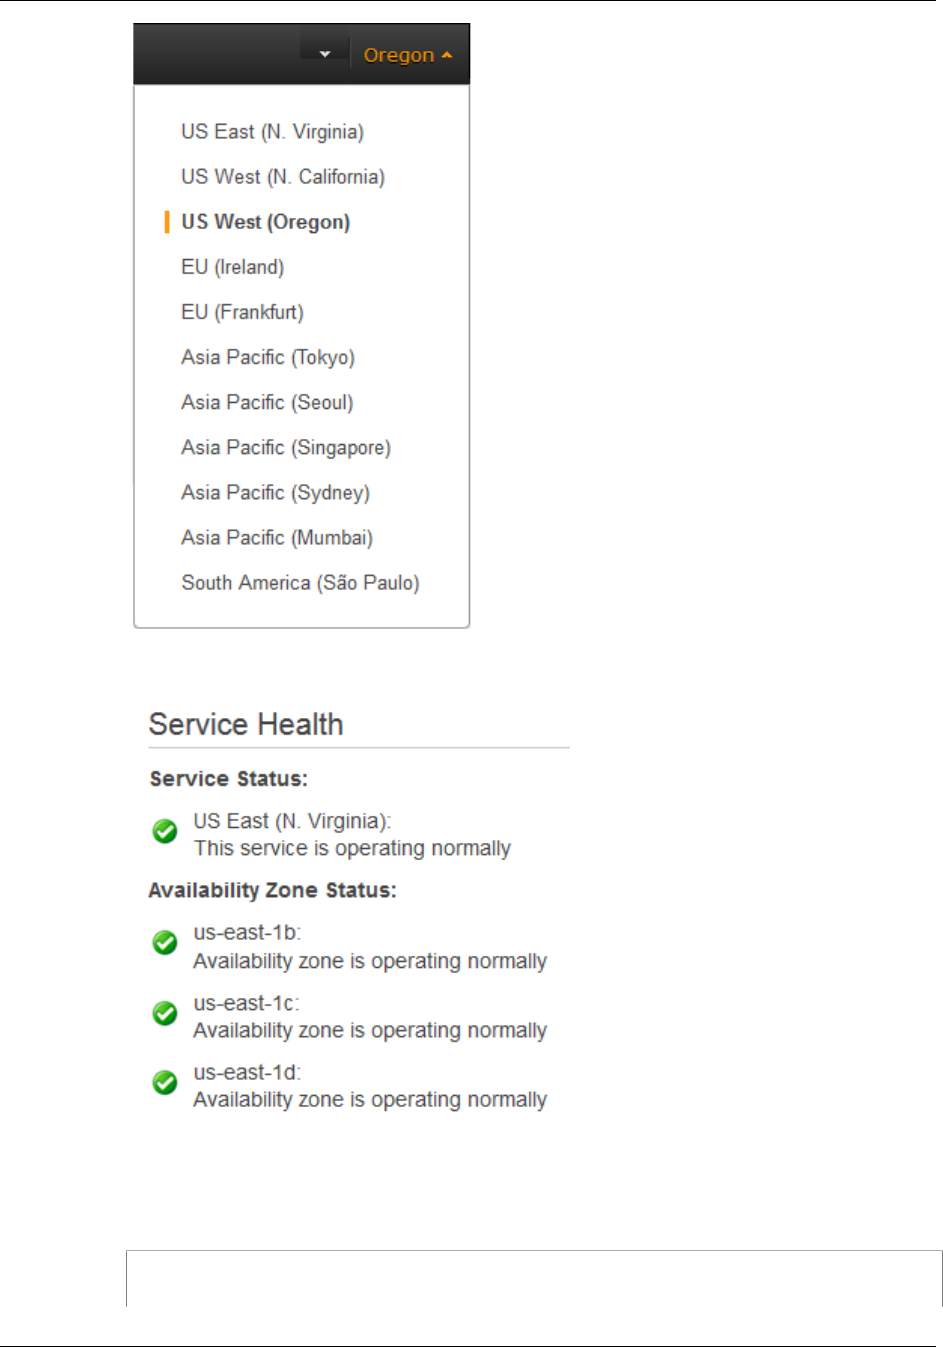Choose South America (São Paulo) region
943x1347 pixels.
[x=300, y=582]
